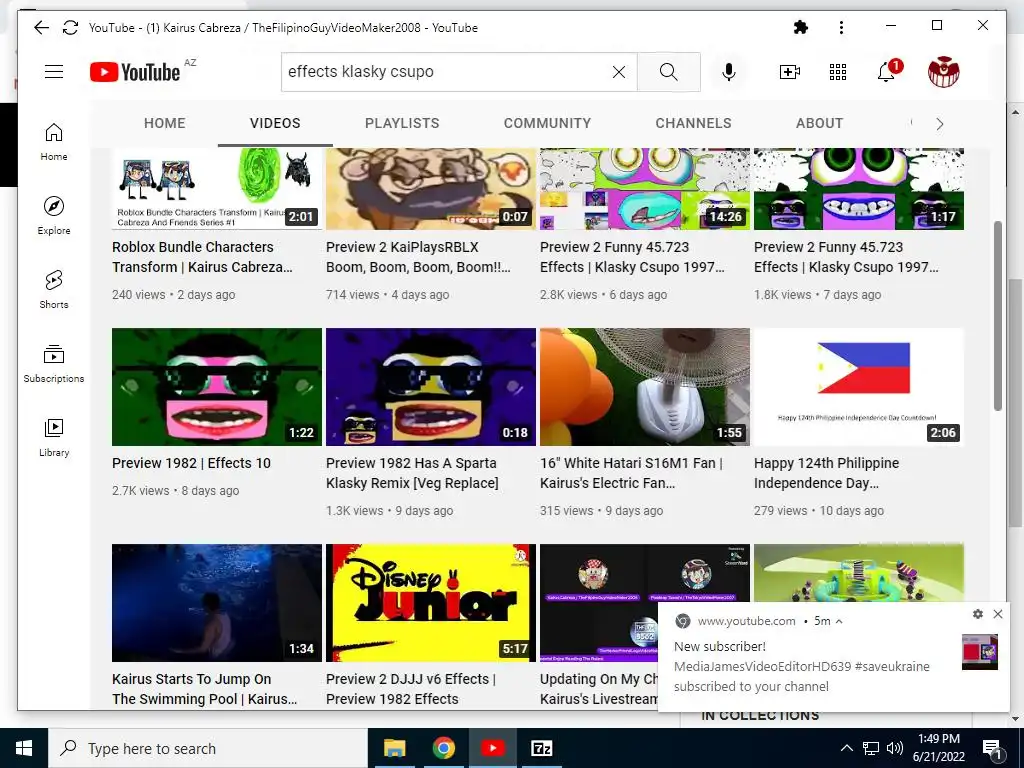
Task: Open the account avatar menu
Action: [944, 72]
